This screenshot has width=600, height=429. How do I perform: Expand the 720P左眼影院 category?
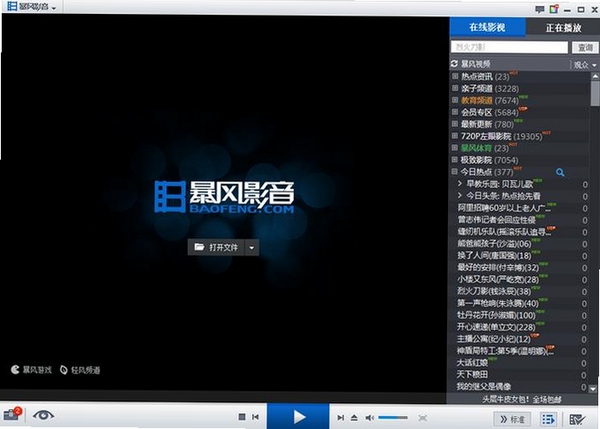click(455, 135)
